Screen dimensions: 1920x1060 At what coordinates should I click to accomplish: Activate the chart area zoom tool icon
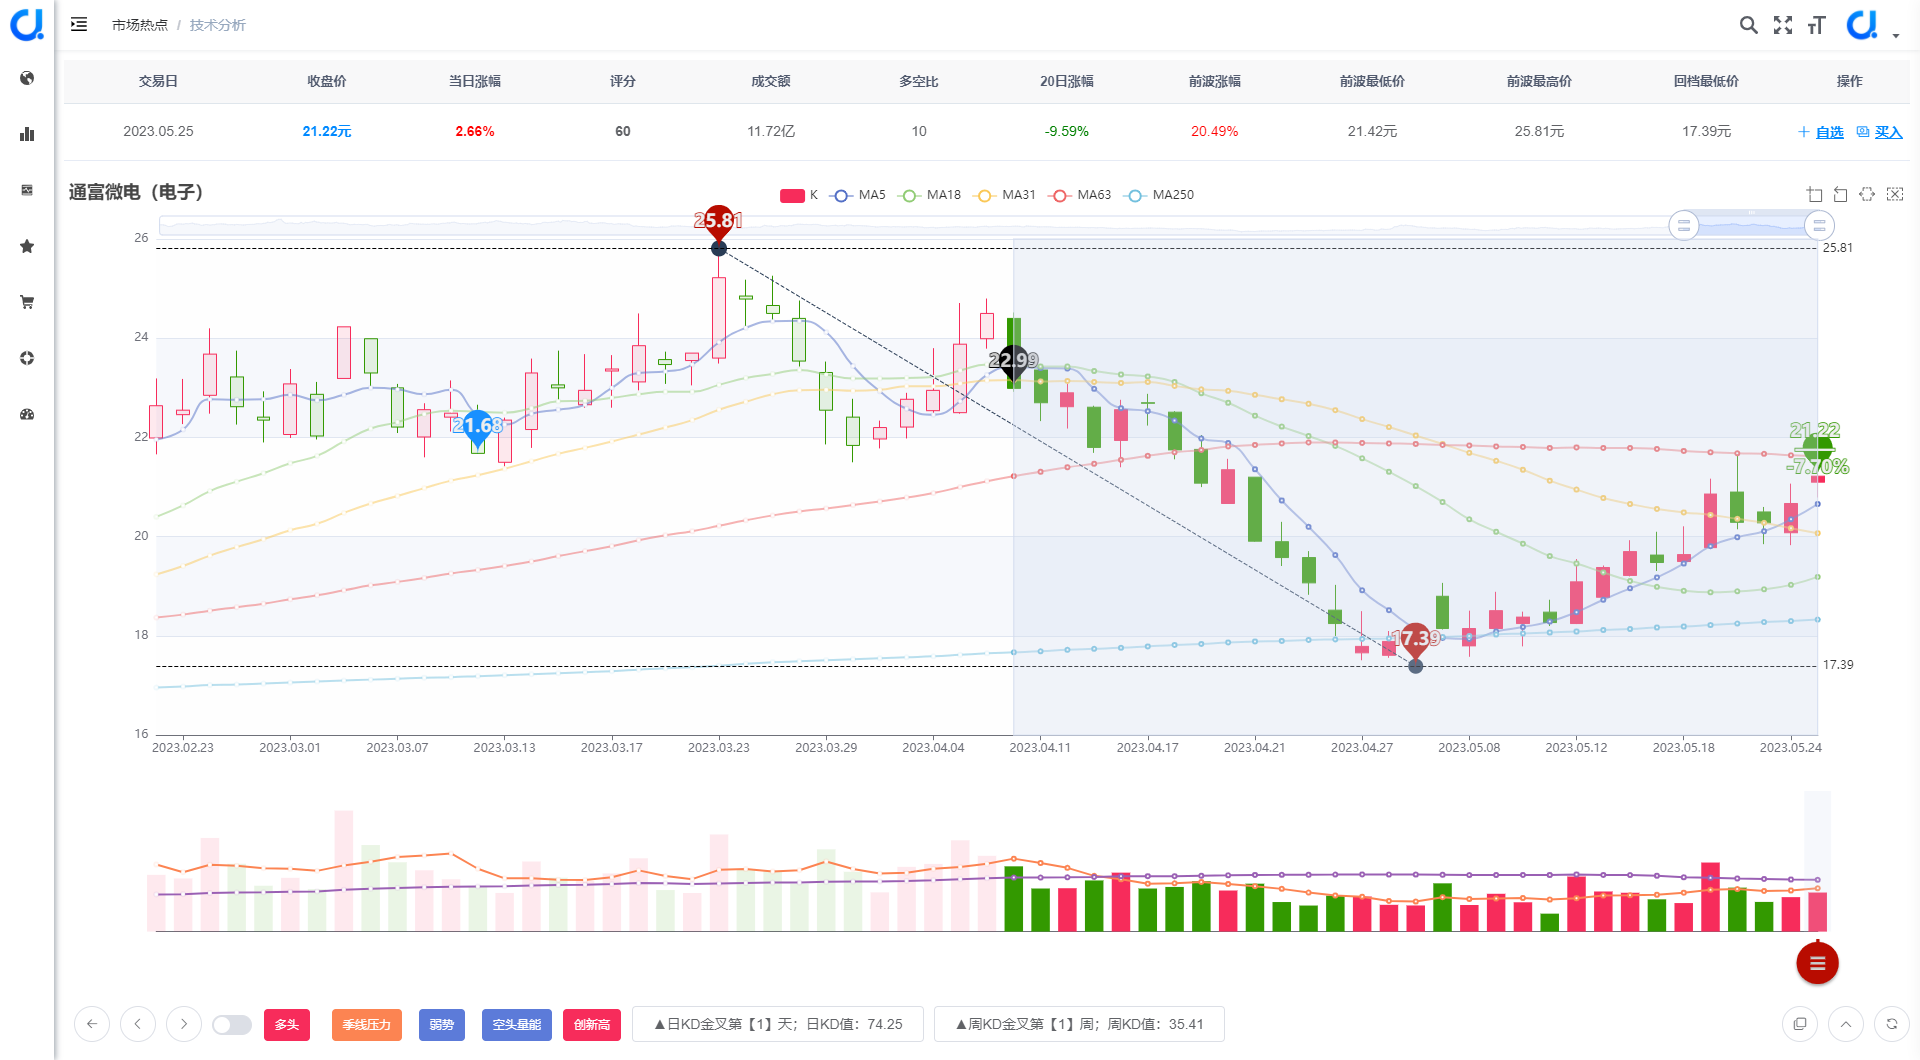pos(1814,194)
